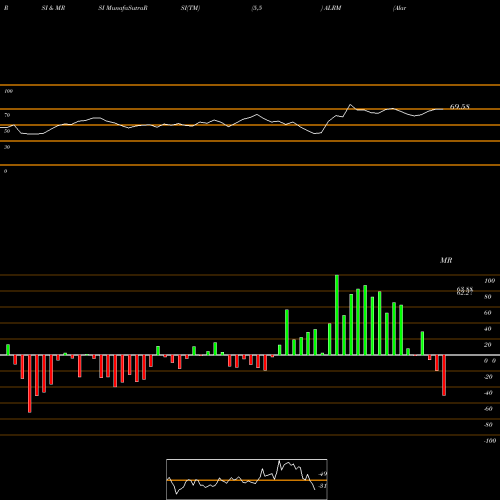Click the MR axis label -20
The width and height of the screenshot is (500, 500).
(488, 377)
